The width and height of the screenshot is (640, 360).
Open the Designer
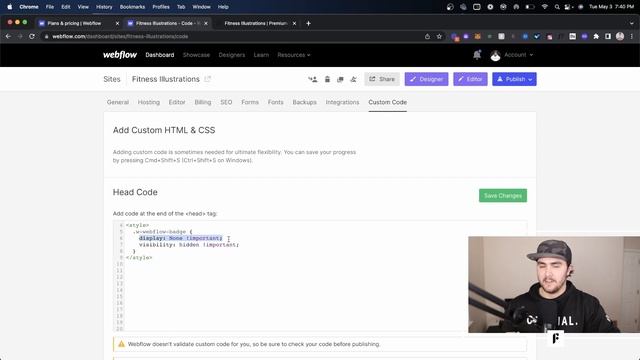tap(427, 79)
